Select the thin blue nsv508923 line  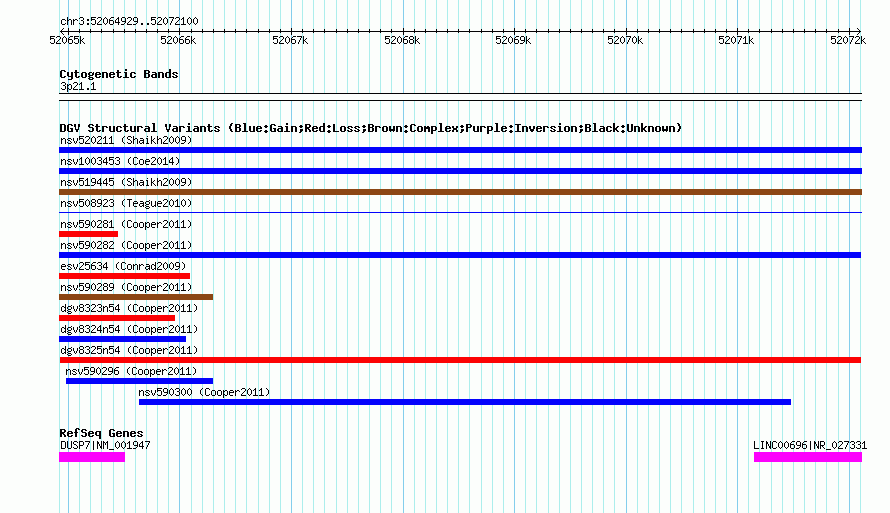click(x=460, y=213)
